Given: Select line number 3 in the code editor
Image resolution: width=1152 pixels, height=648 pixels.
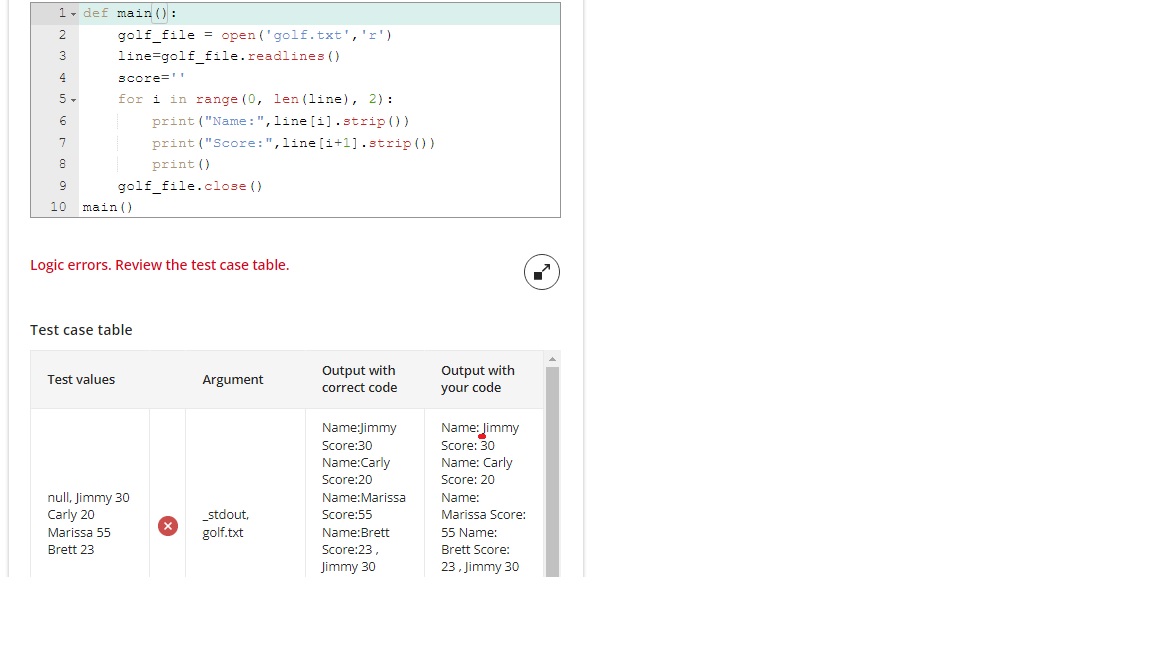Looking at the screenshot, I should click(62, 56).
